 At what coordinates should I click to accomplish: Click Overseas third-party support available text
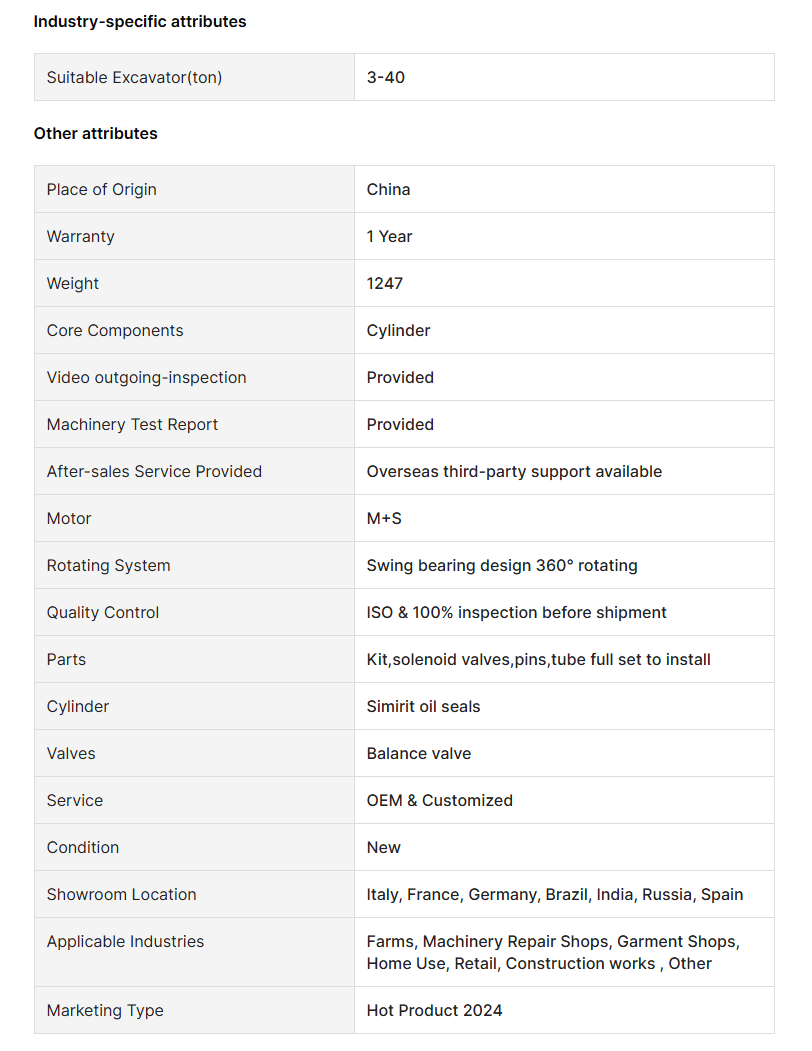tap(514, 471)
